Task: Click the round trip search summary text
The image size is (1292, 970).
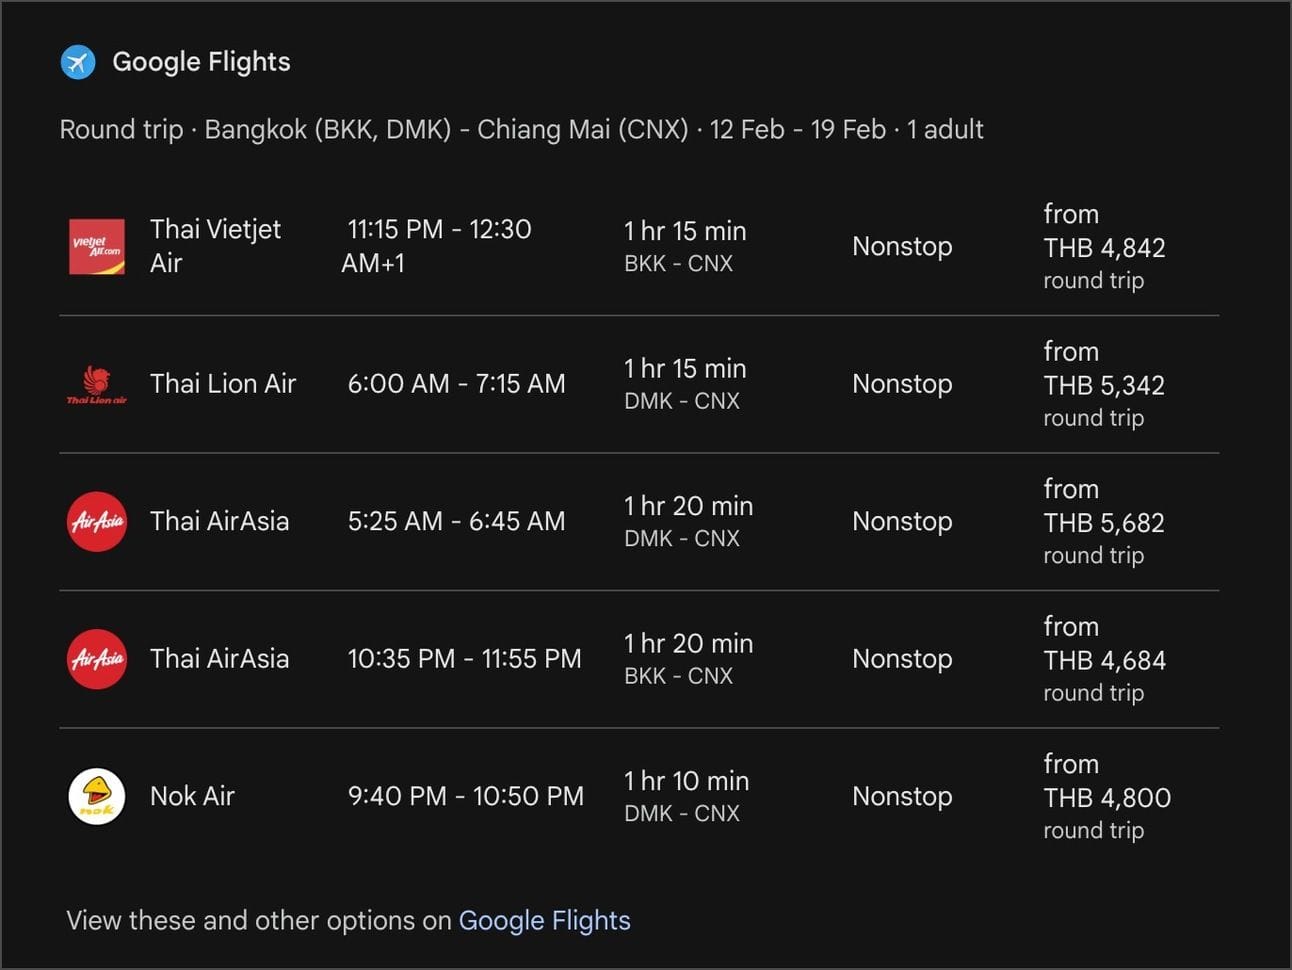Action: [x=521, y=130]
